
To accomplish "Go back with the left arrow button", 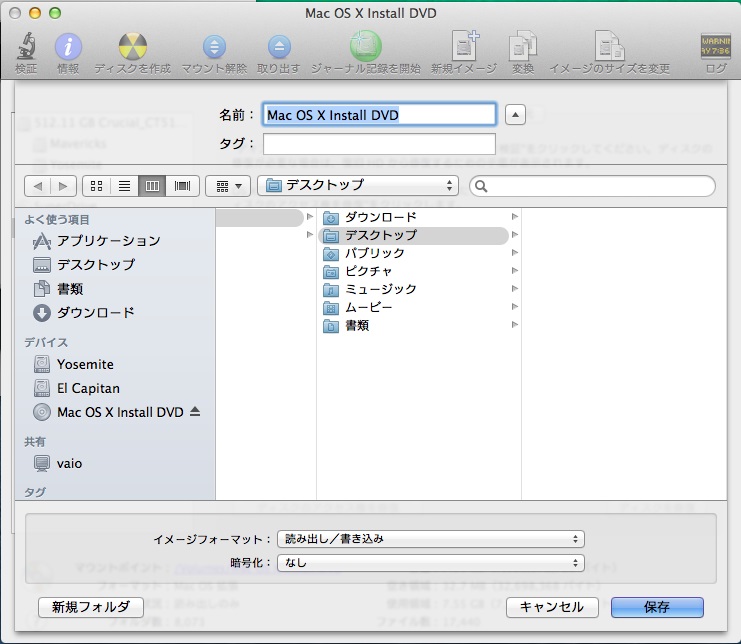I will coord(38,186).
